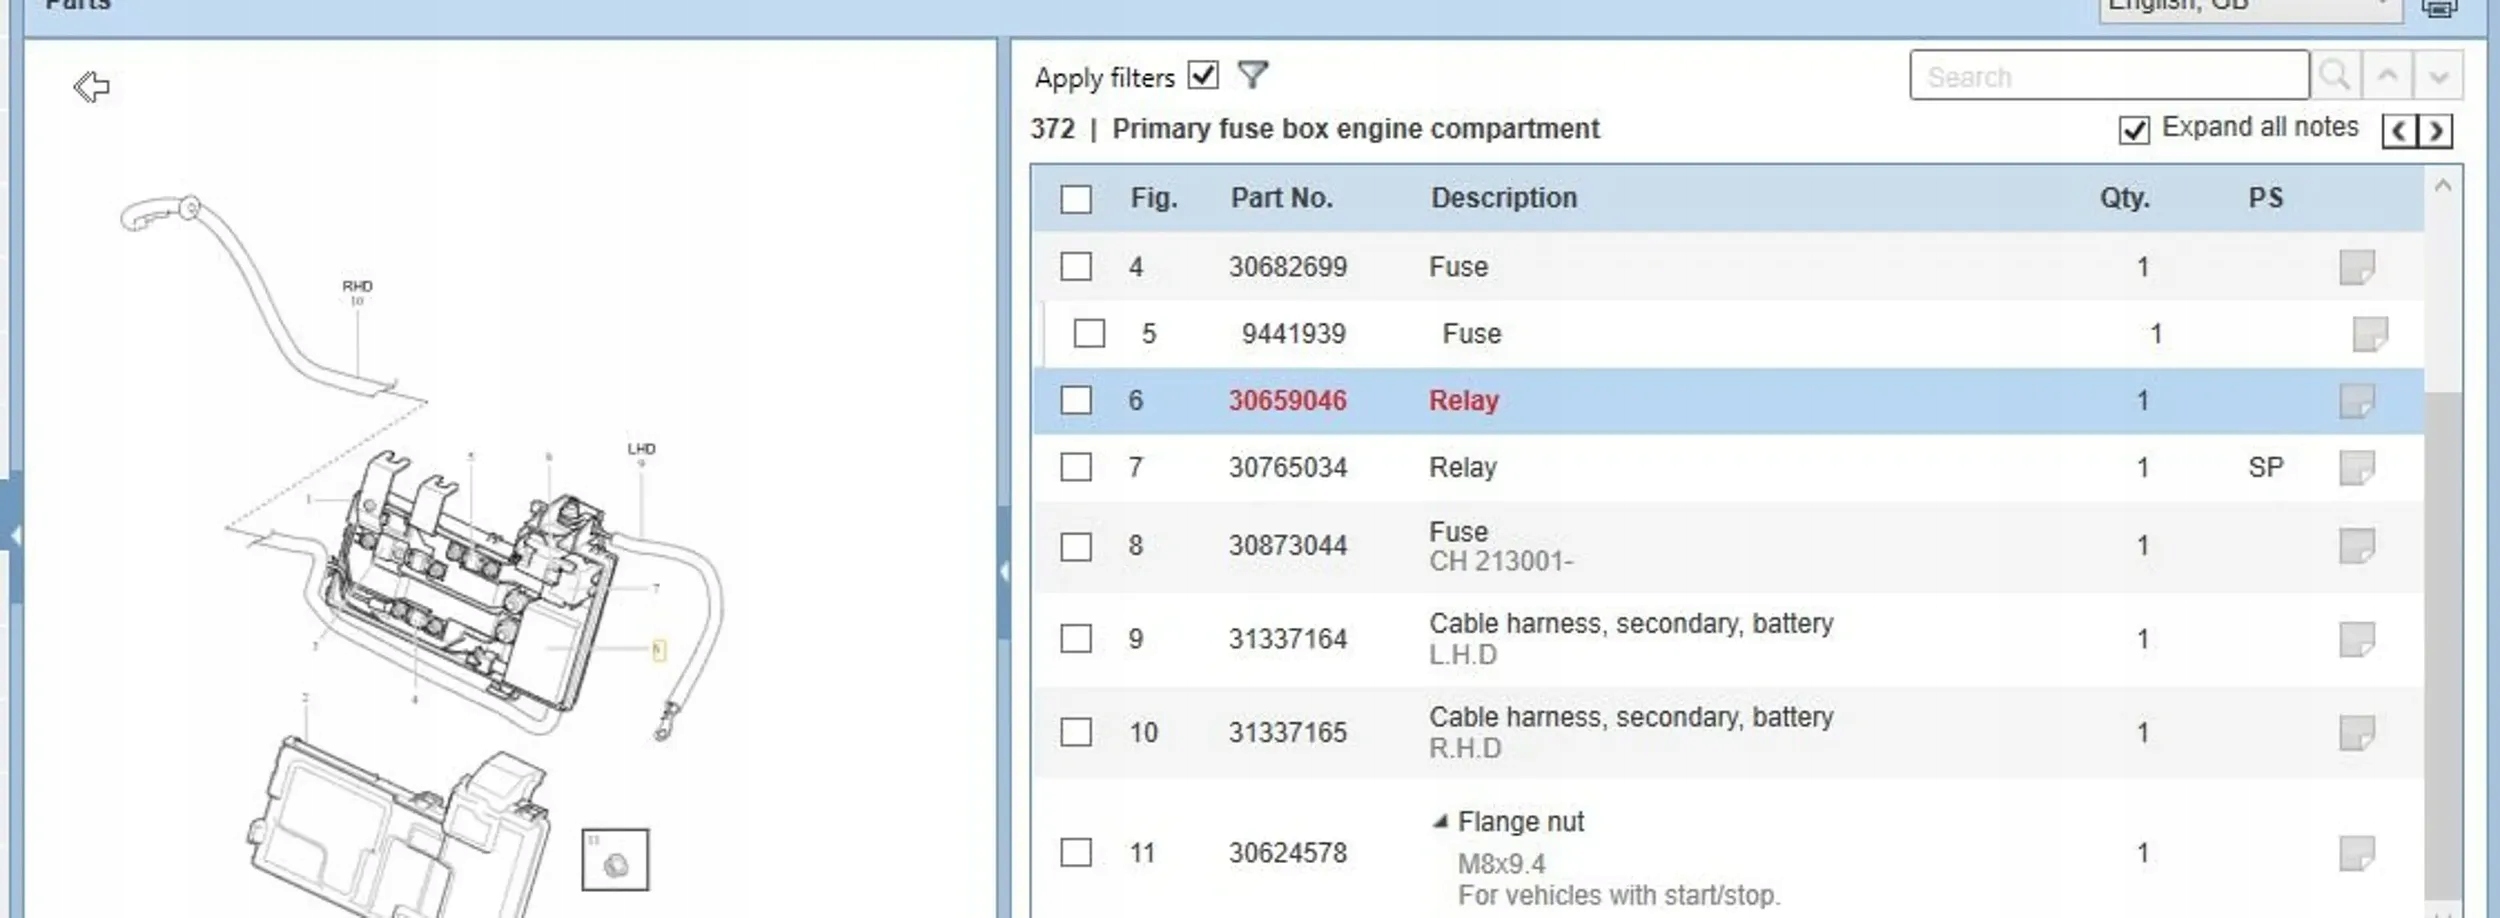
Task: Click the Description column header
Action: [x=1503, y=198]
